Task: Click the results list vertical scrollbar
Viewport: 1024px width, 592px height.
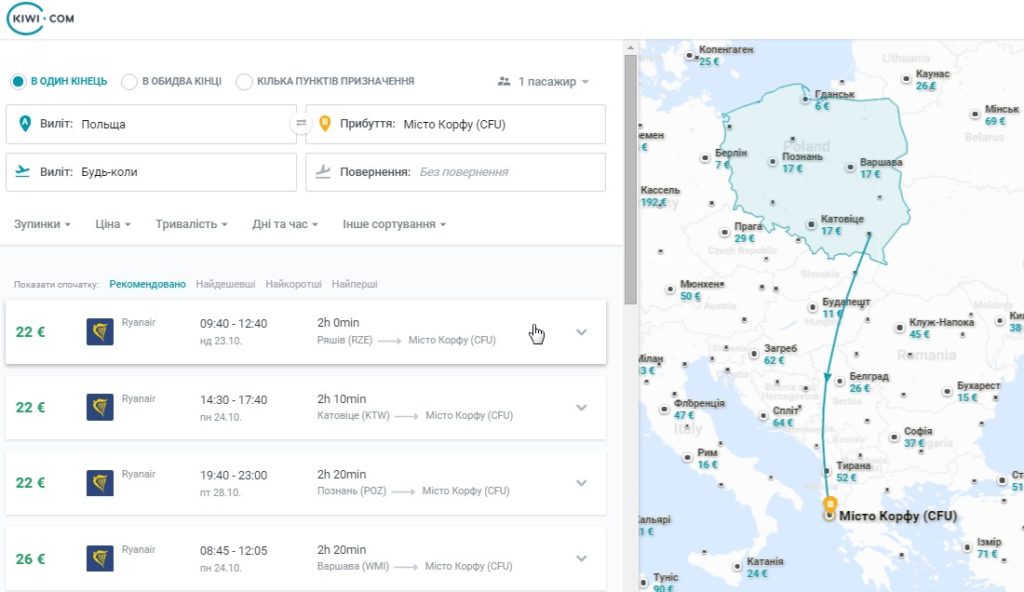Action: (630, 180)
